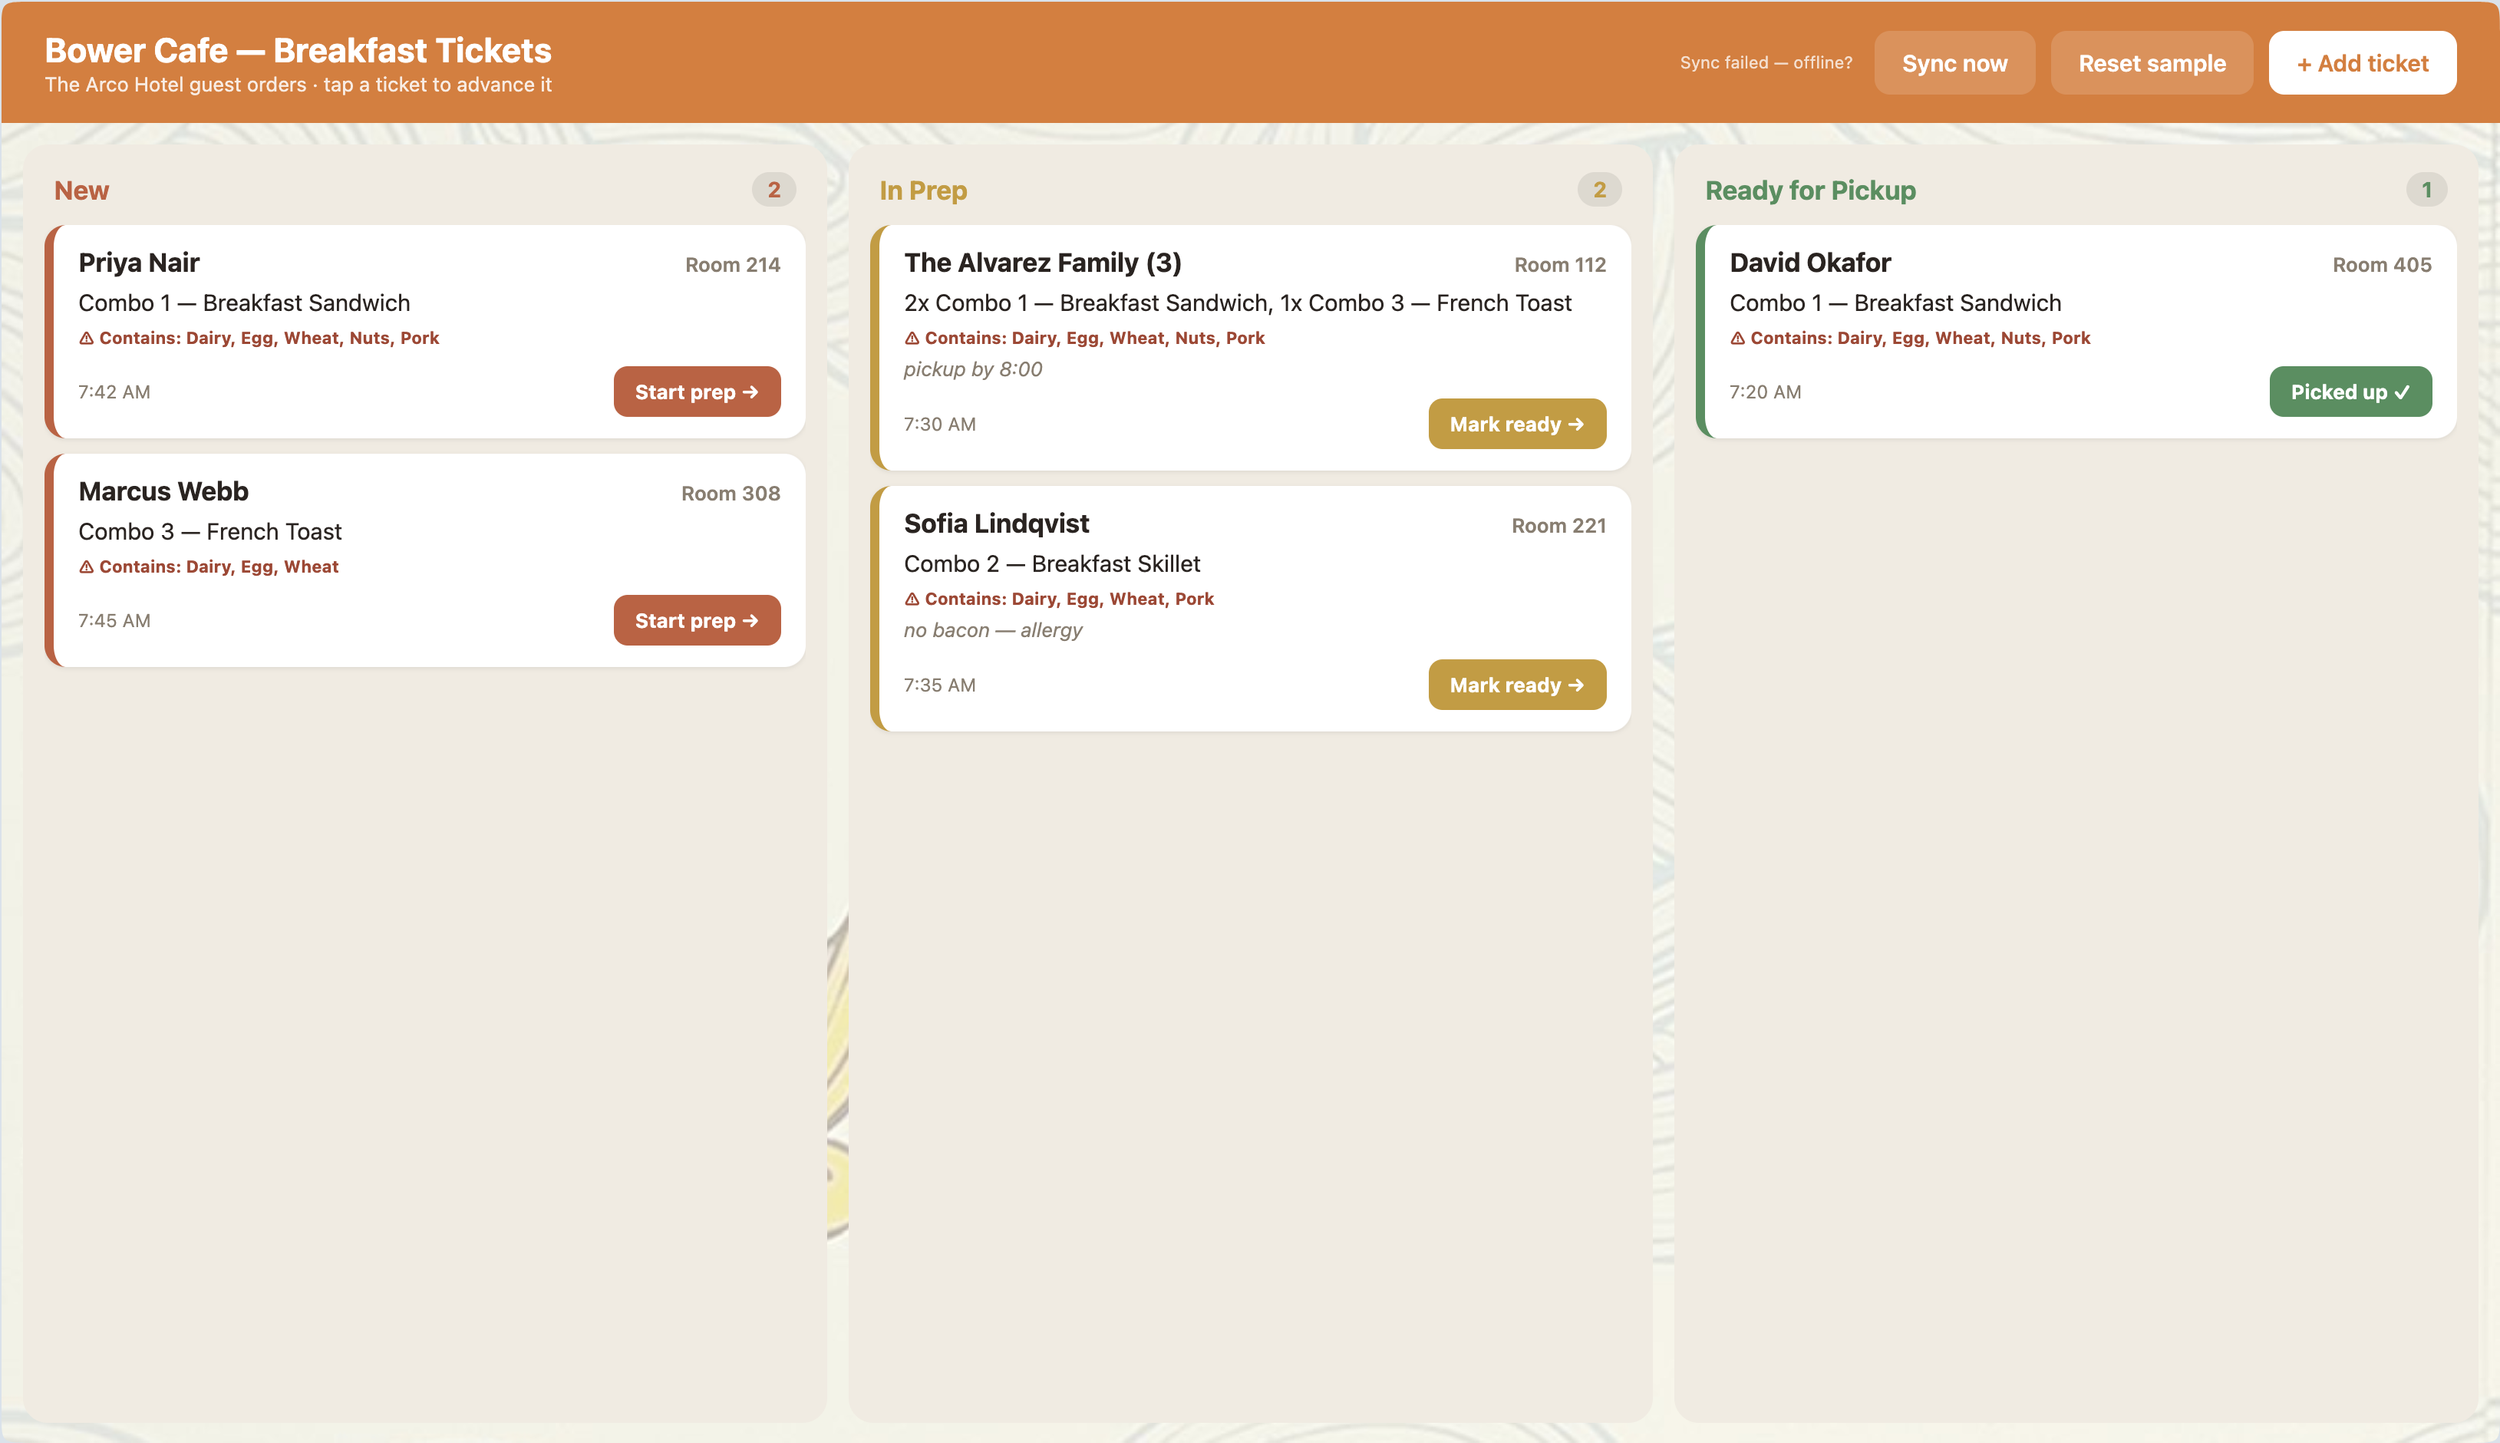Click the allergen warning icon on Marcus Webb's ticket
The image size is (2500, 1443).
(86, 567)
